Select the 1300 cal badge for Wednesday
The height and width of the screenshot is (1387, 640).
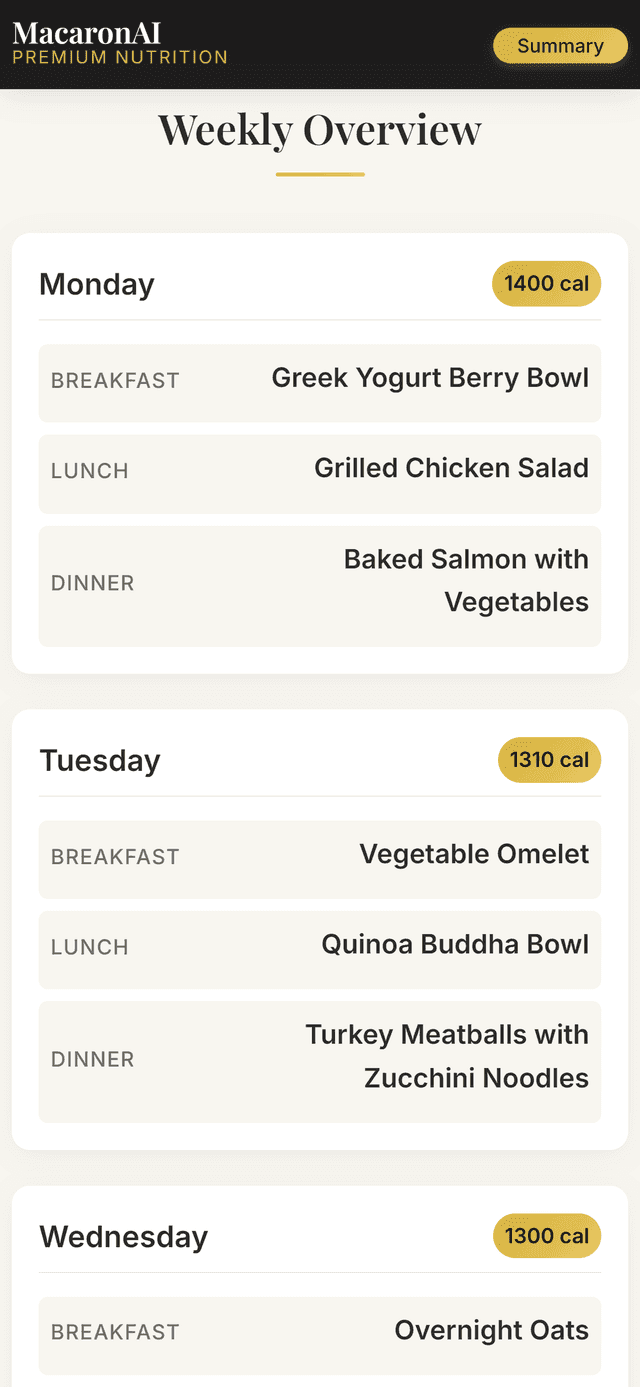[546, 1236]
